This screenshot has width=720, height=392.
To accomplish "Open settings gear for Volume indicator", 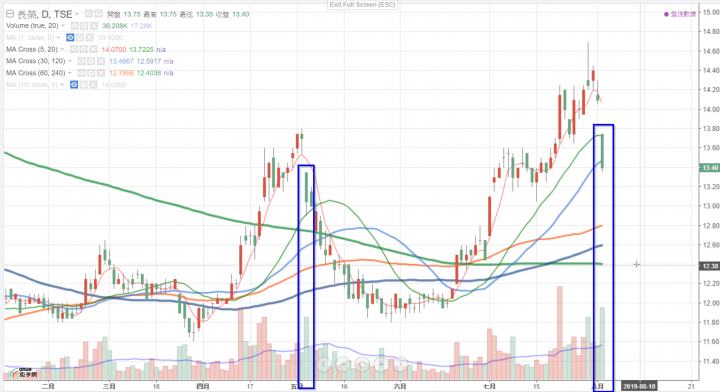I will coord(84,26).
